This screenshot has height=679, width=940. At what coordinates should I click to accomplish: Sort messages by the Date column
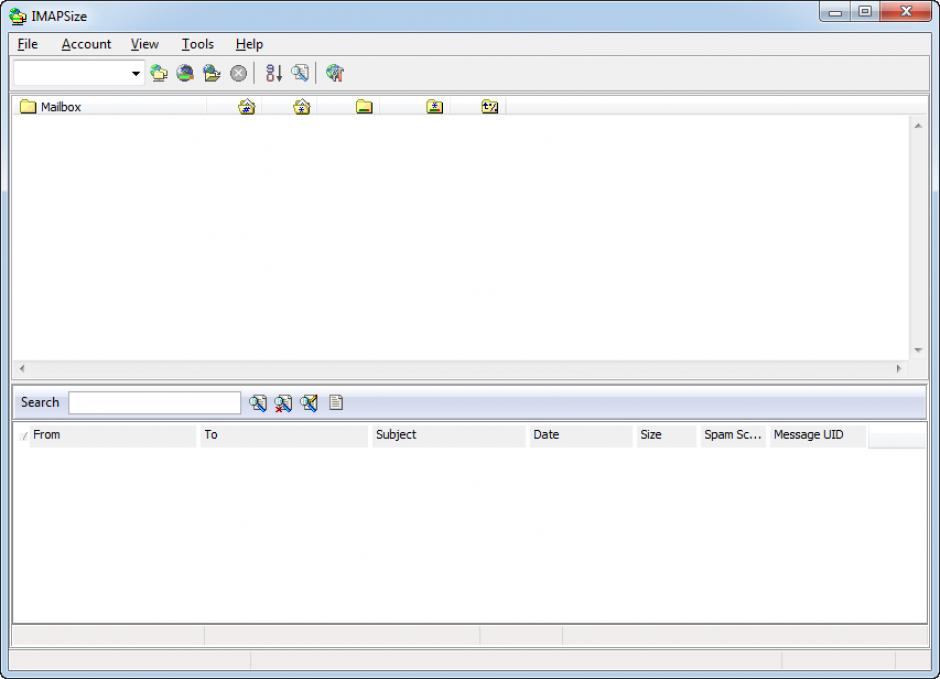pos(581,435)
